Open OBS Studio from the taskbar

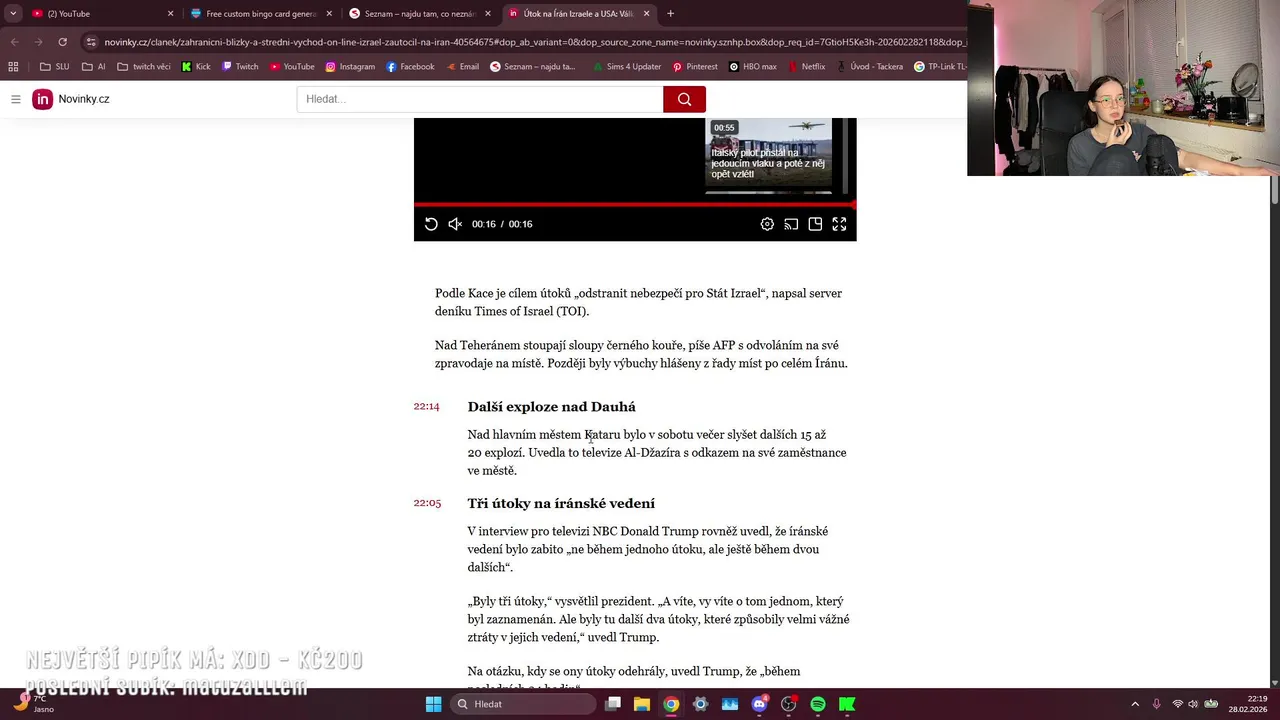pyautogui.click(x=789, y=704)
